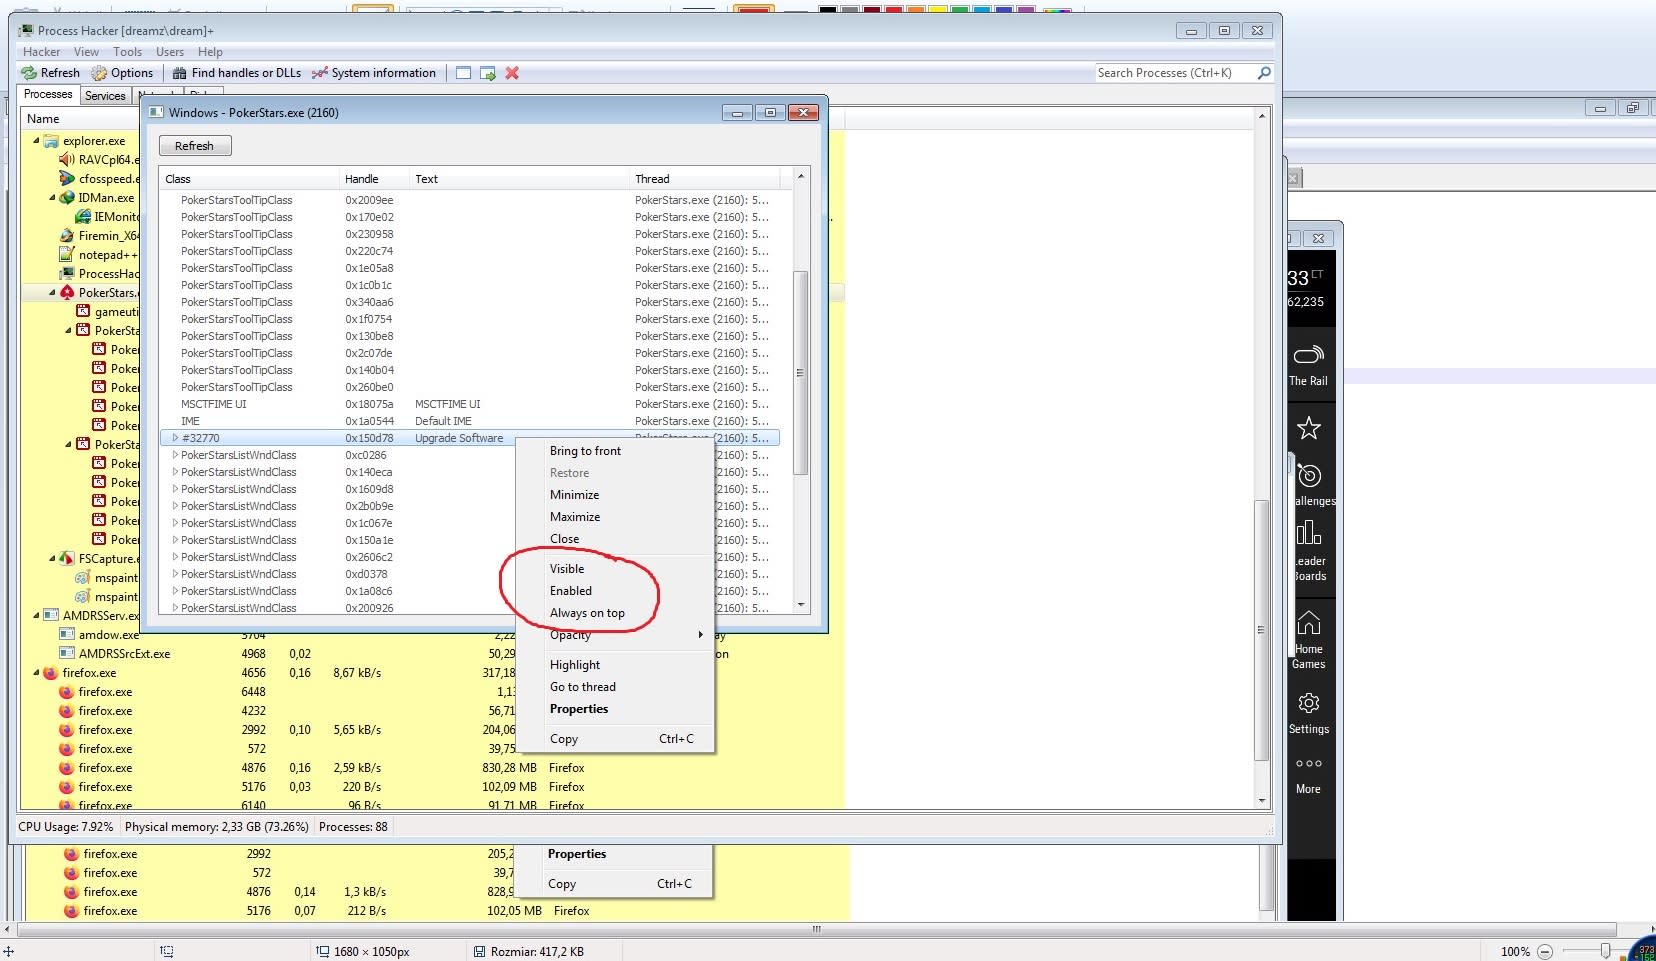
Task: Click the AMDRSSrcExt.exe process icon
Action: coord(67,654)
